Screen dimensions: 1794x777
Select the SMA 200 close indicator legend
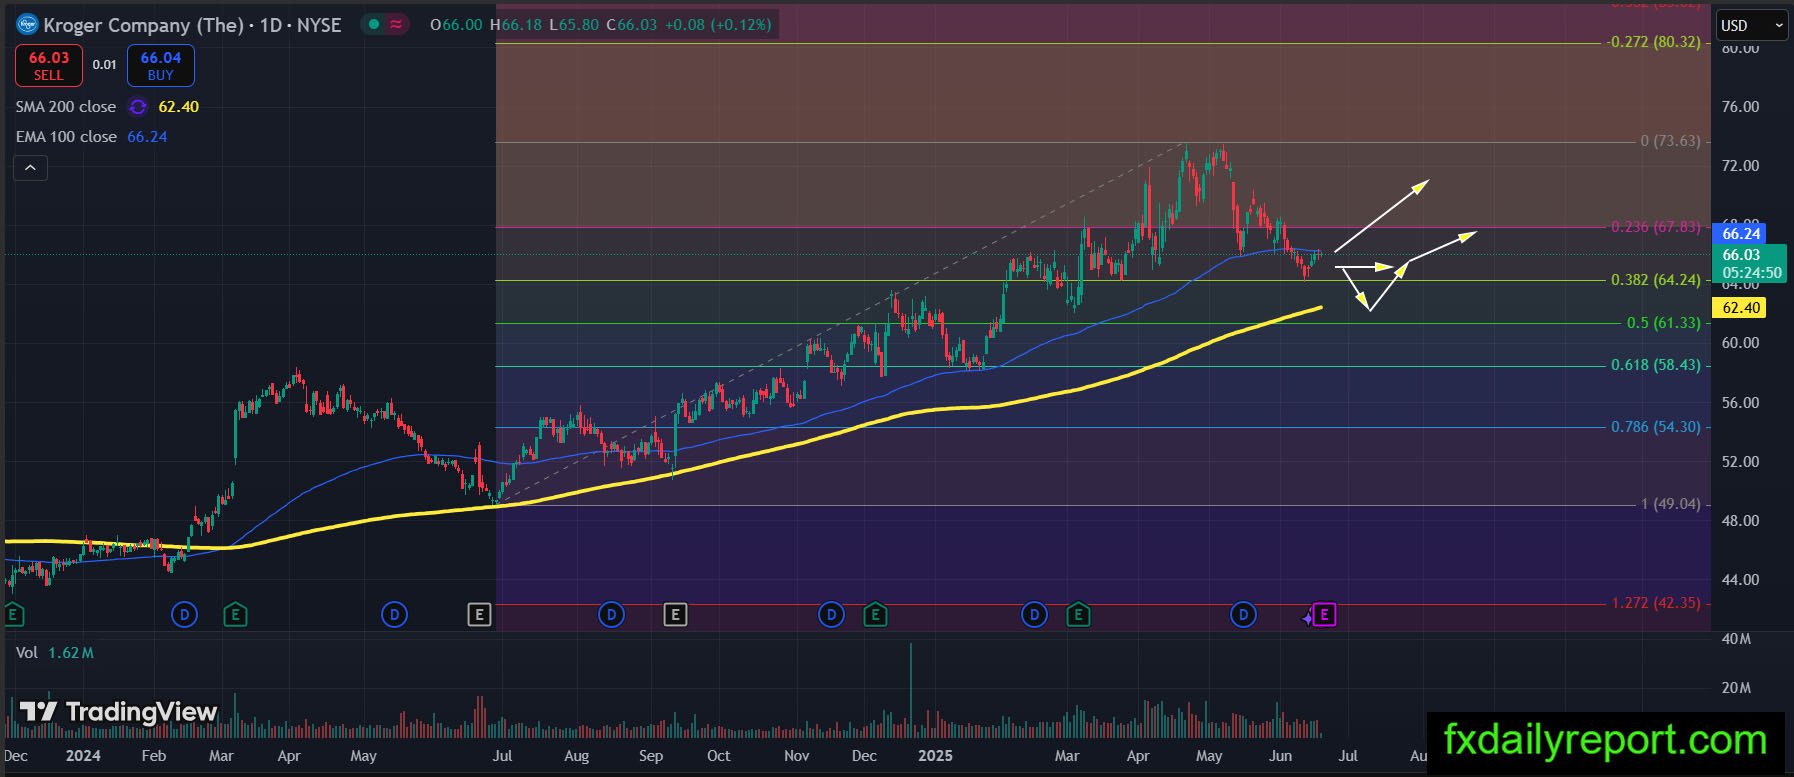point(66,107)
